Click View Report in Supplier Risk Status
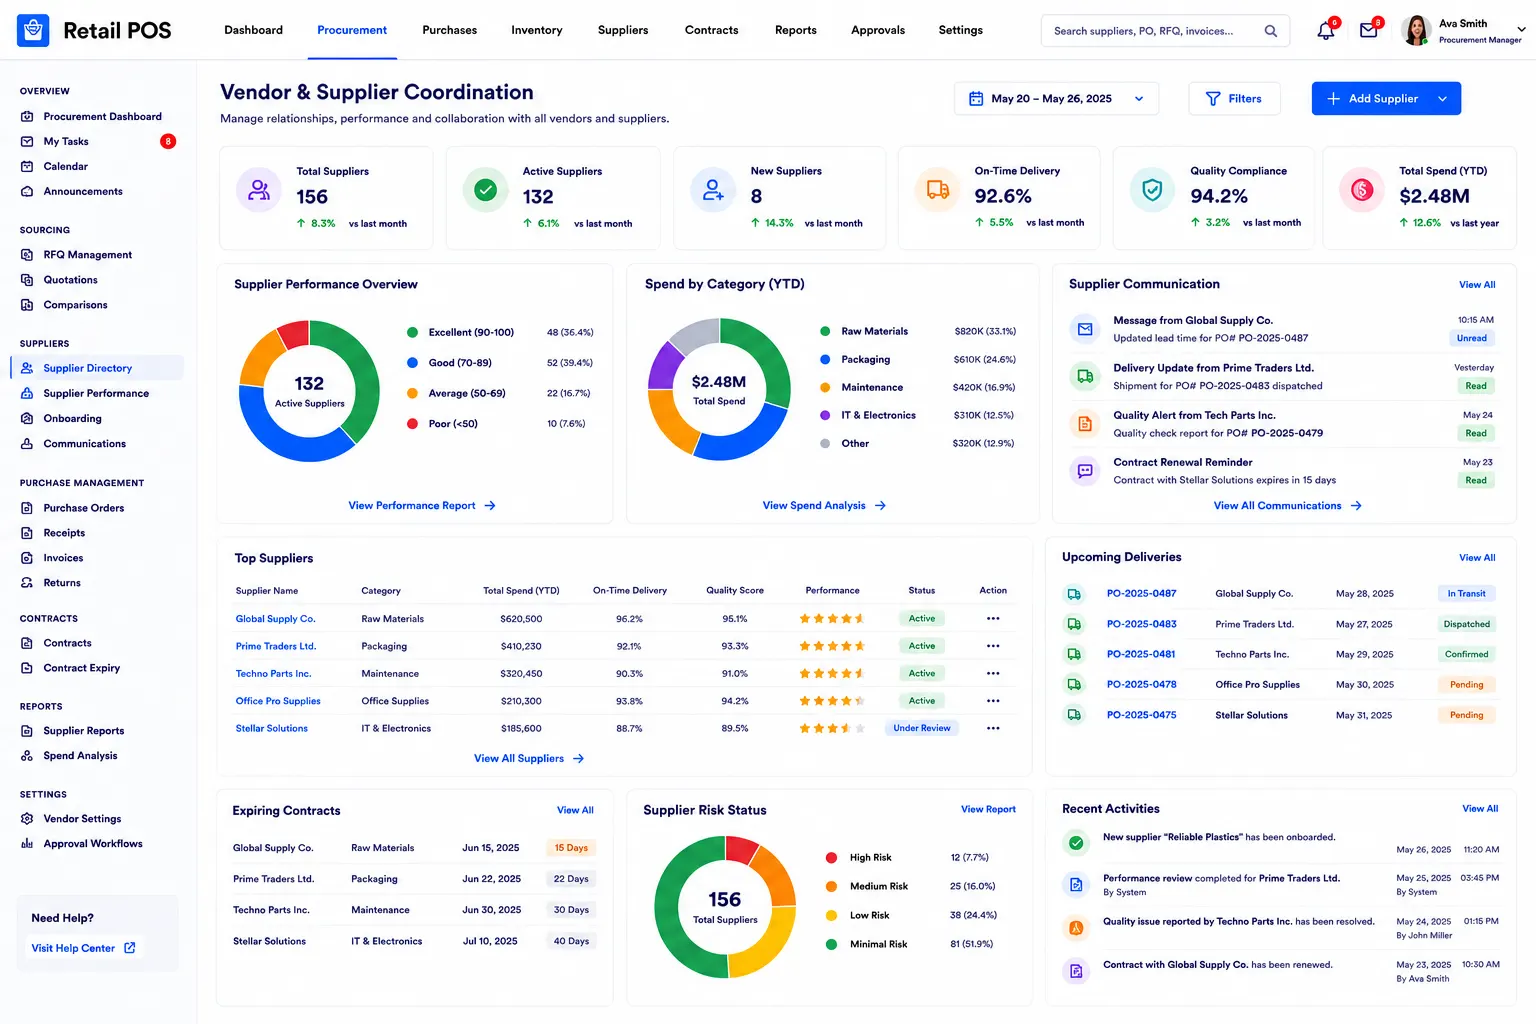The height and width of the screenshot is (1024, 1536). coord(988,810)
